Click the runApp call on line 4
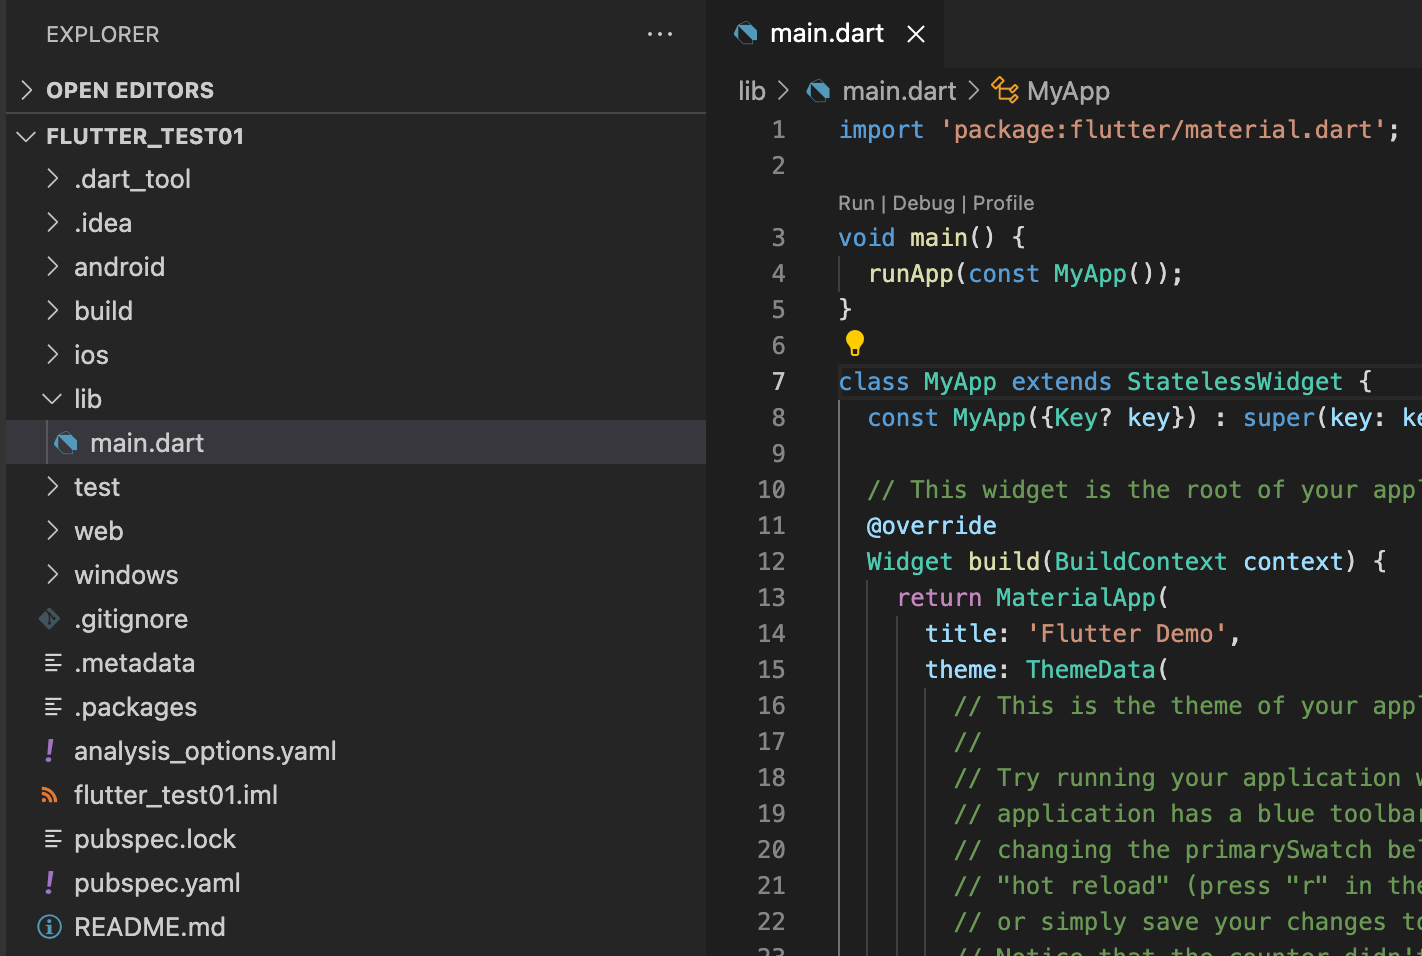 tap(910, 273)
